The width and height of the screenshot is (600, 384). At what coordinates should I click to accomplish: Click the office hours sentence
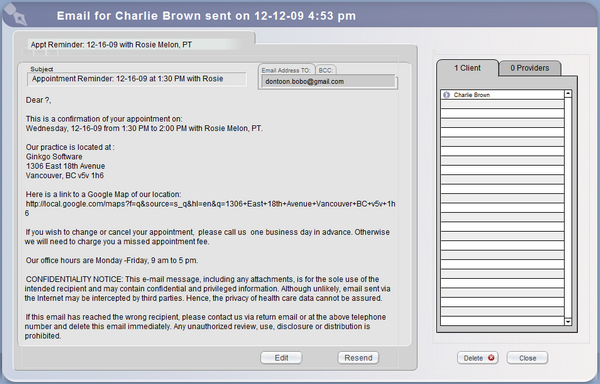(x=112, y=260)
